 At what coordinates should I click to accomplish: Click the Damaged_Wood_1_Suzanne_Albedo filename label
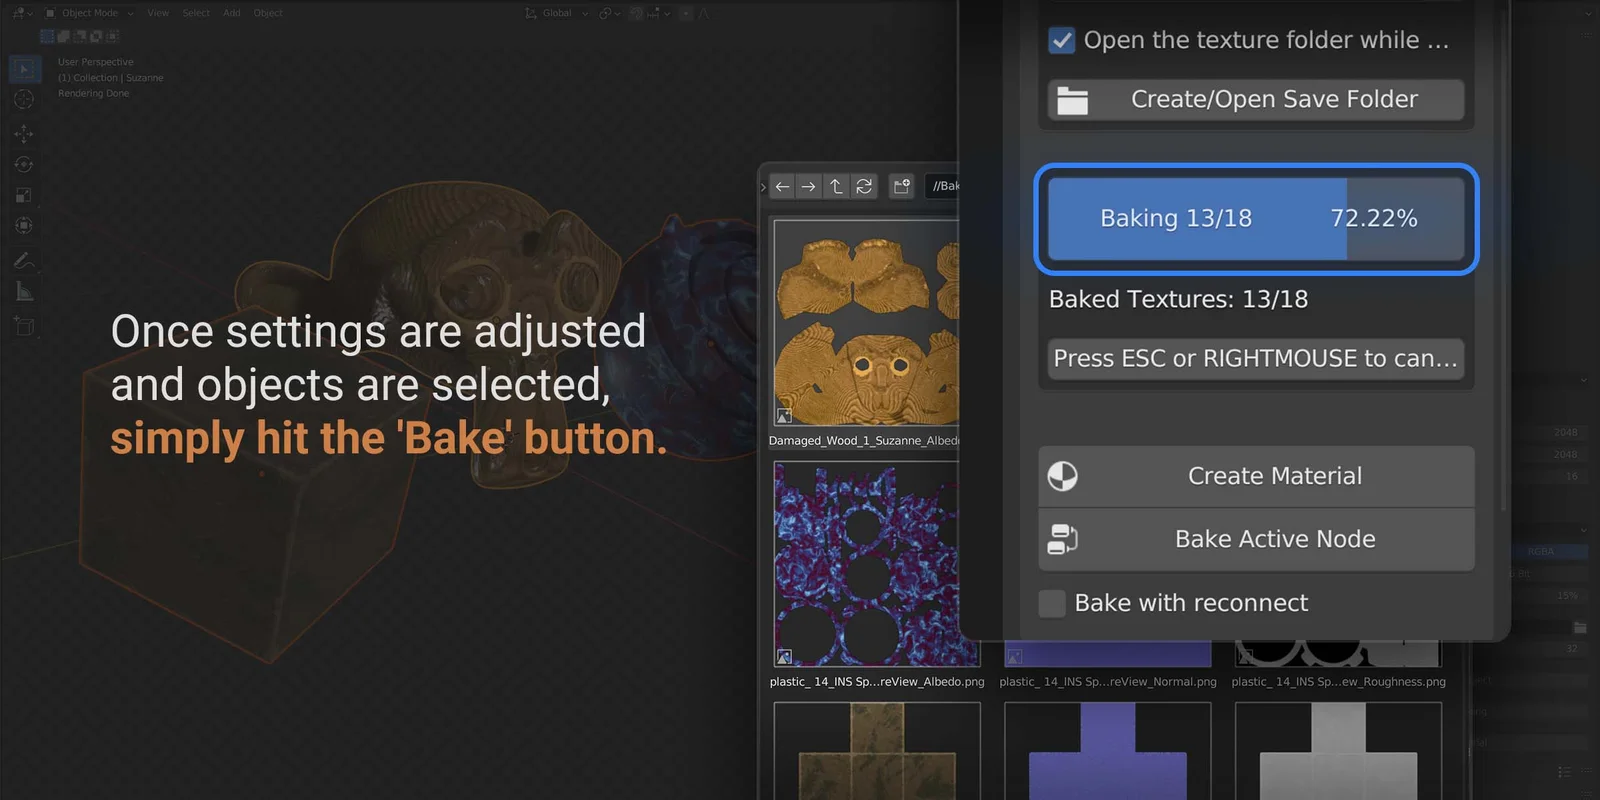(864, 441)
